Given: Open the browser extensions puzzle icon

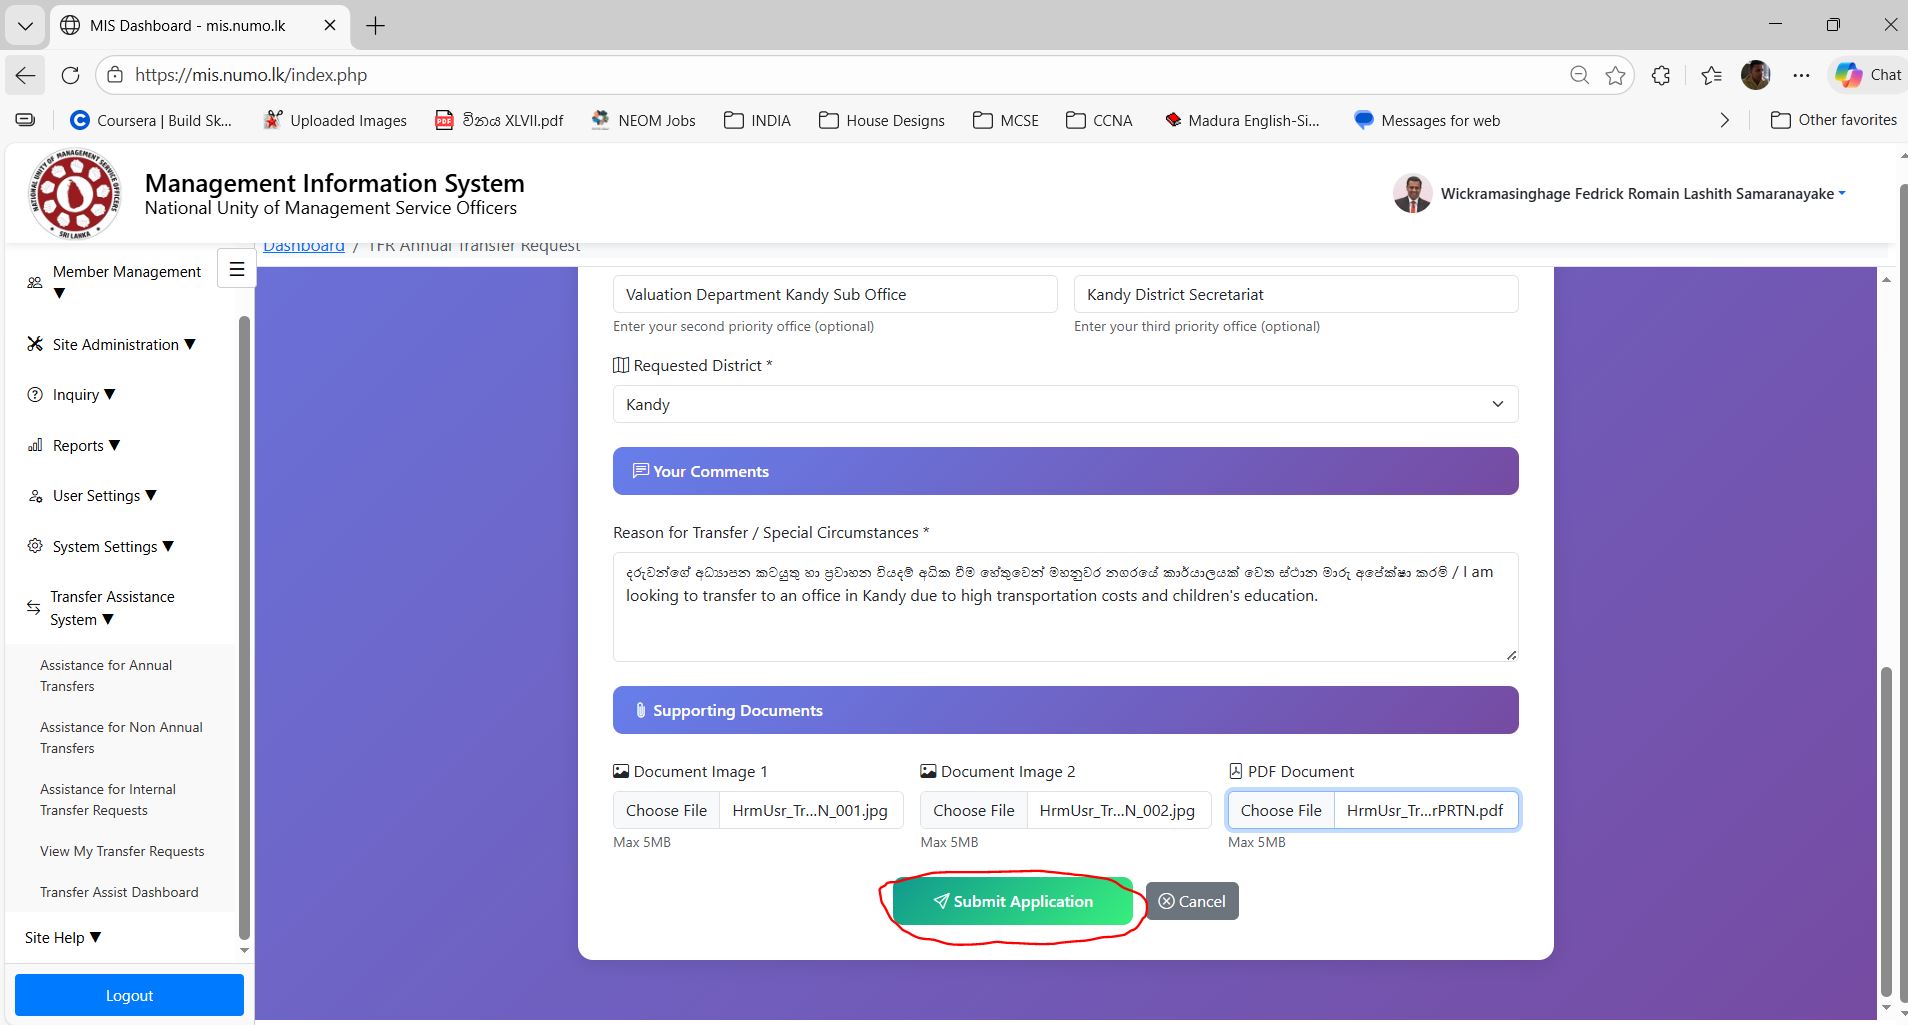Looking at the screenshot, I should (1661, 75).
